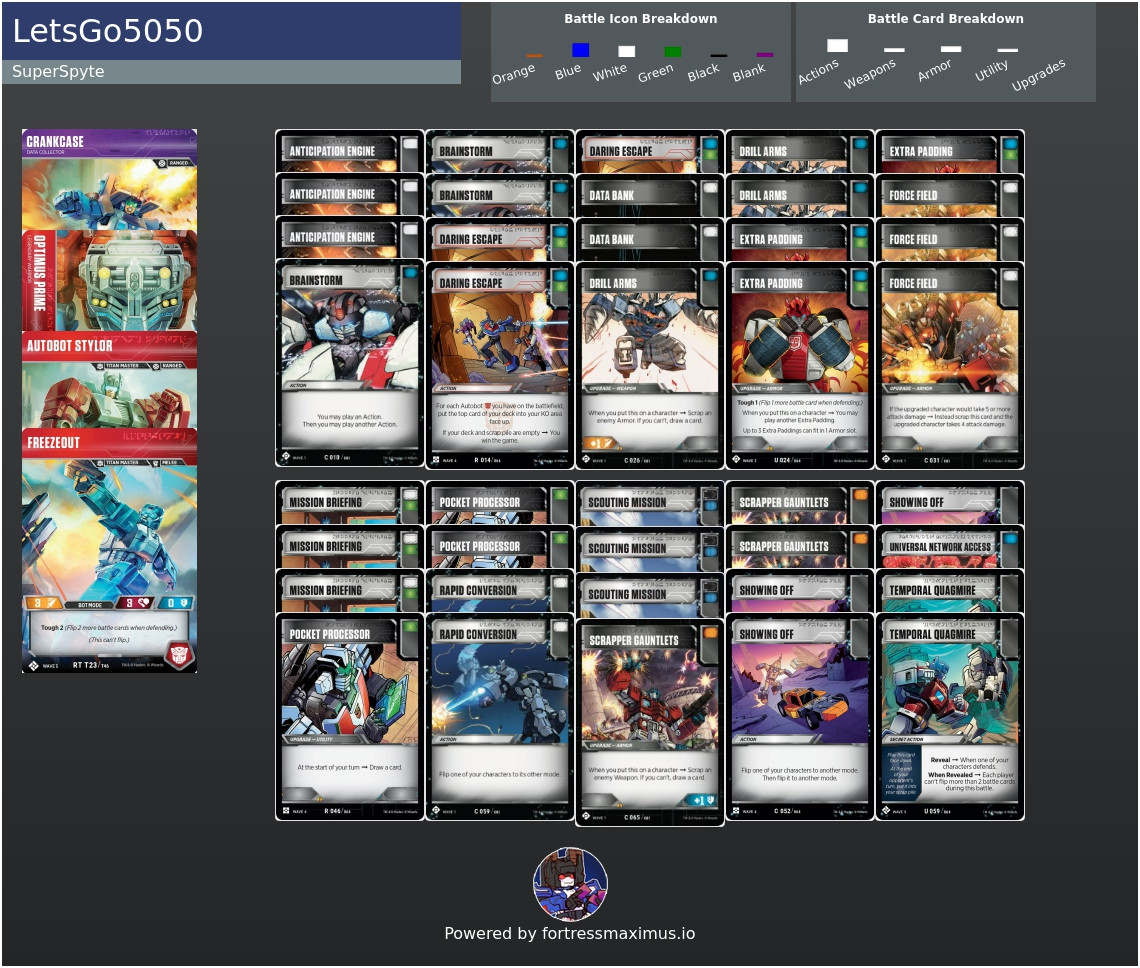The width and height of the screenshot is (1140, 968).
Task: Click the Rapid Conversion flip rules text
Action: click(499, 775)
